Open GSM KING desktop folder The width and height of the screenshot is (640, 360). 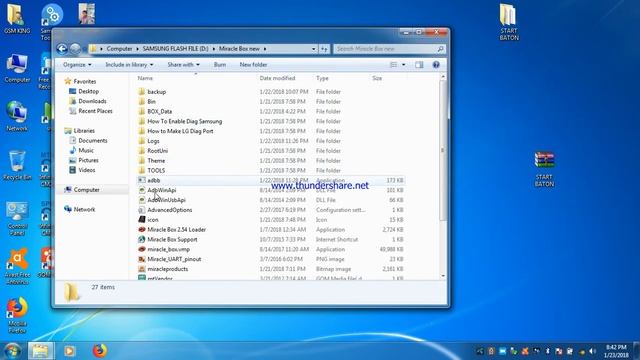coord(17,19)
